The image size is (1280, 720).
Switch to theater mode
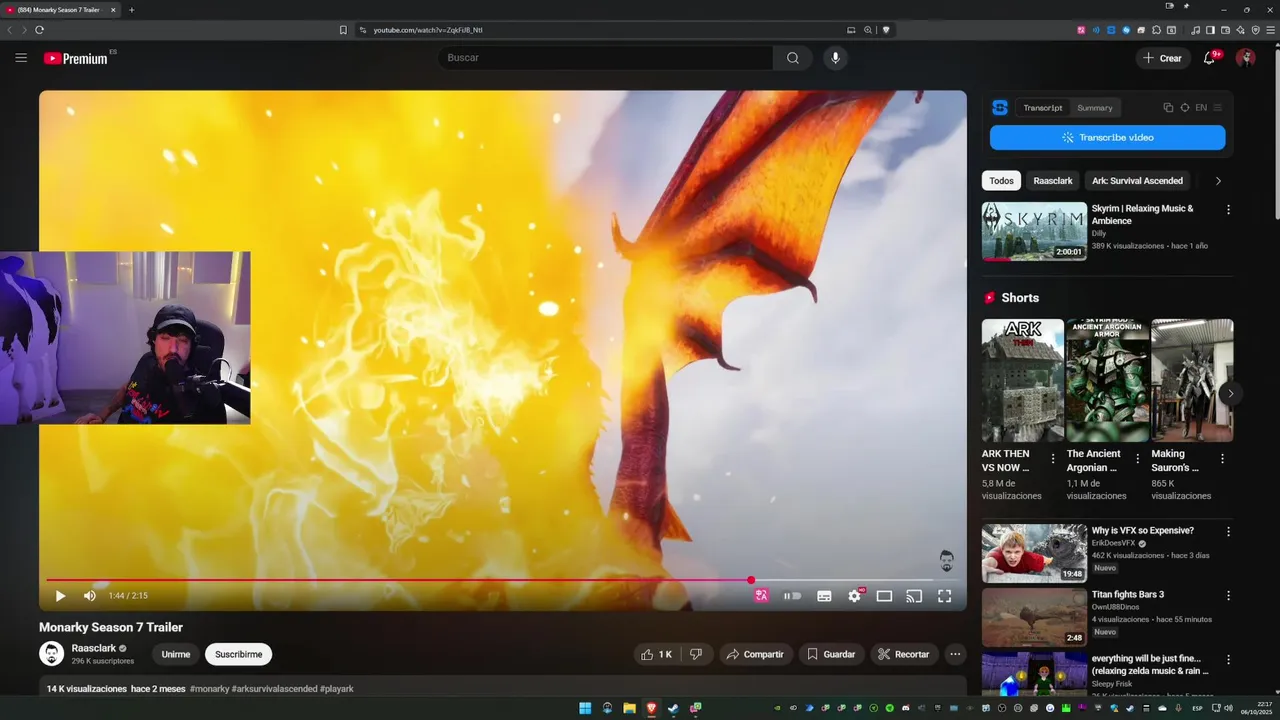884,596
